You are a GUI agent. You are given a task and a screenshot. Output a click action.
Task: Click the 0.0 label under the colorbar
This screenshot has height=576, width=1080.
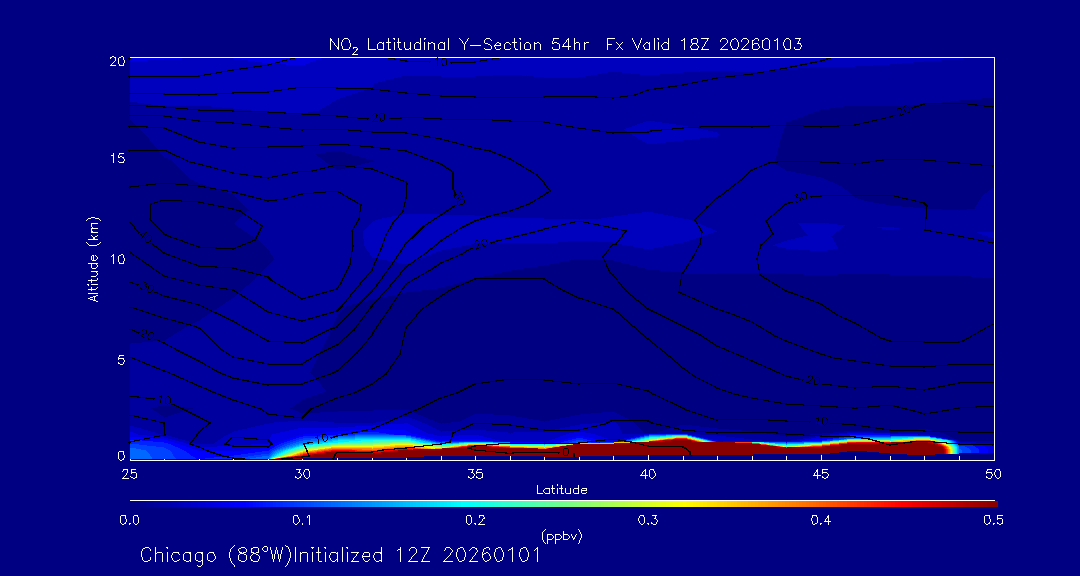point(129,520)
